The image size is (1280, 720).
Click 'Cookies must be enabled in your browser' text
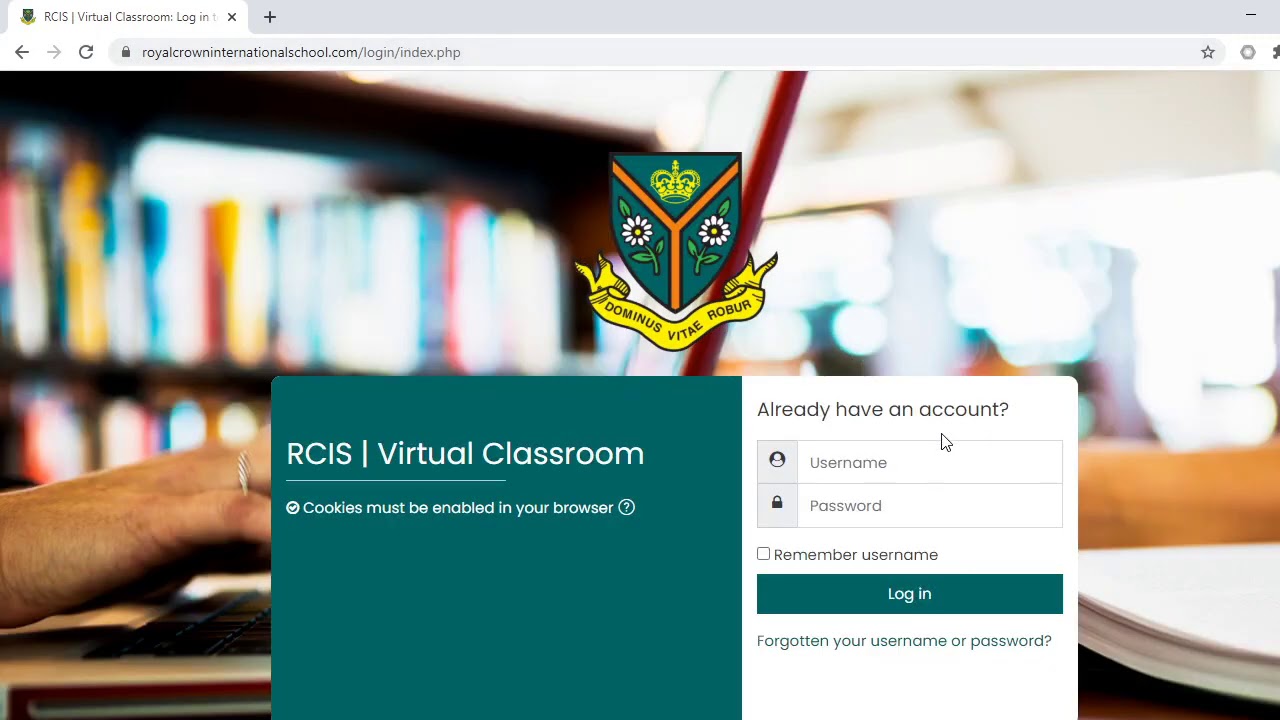click(458, 508)
